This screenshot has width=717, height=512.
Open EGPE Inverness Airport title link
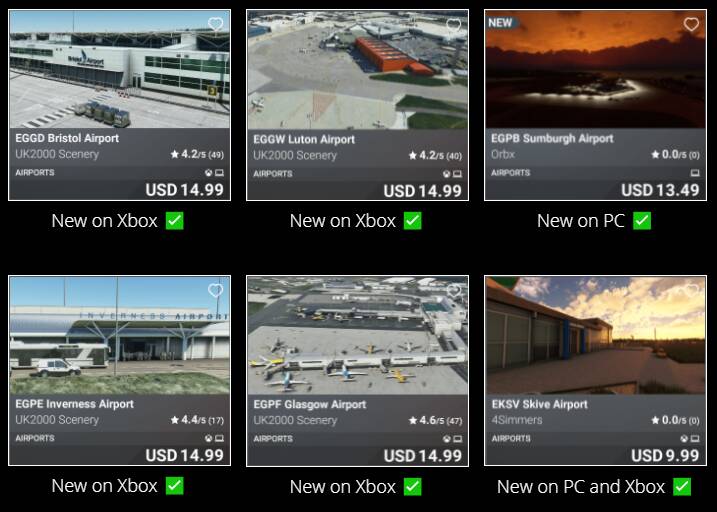click(x=75, y=404)
